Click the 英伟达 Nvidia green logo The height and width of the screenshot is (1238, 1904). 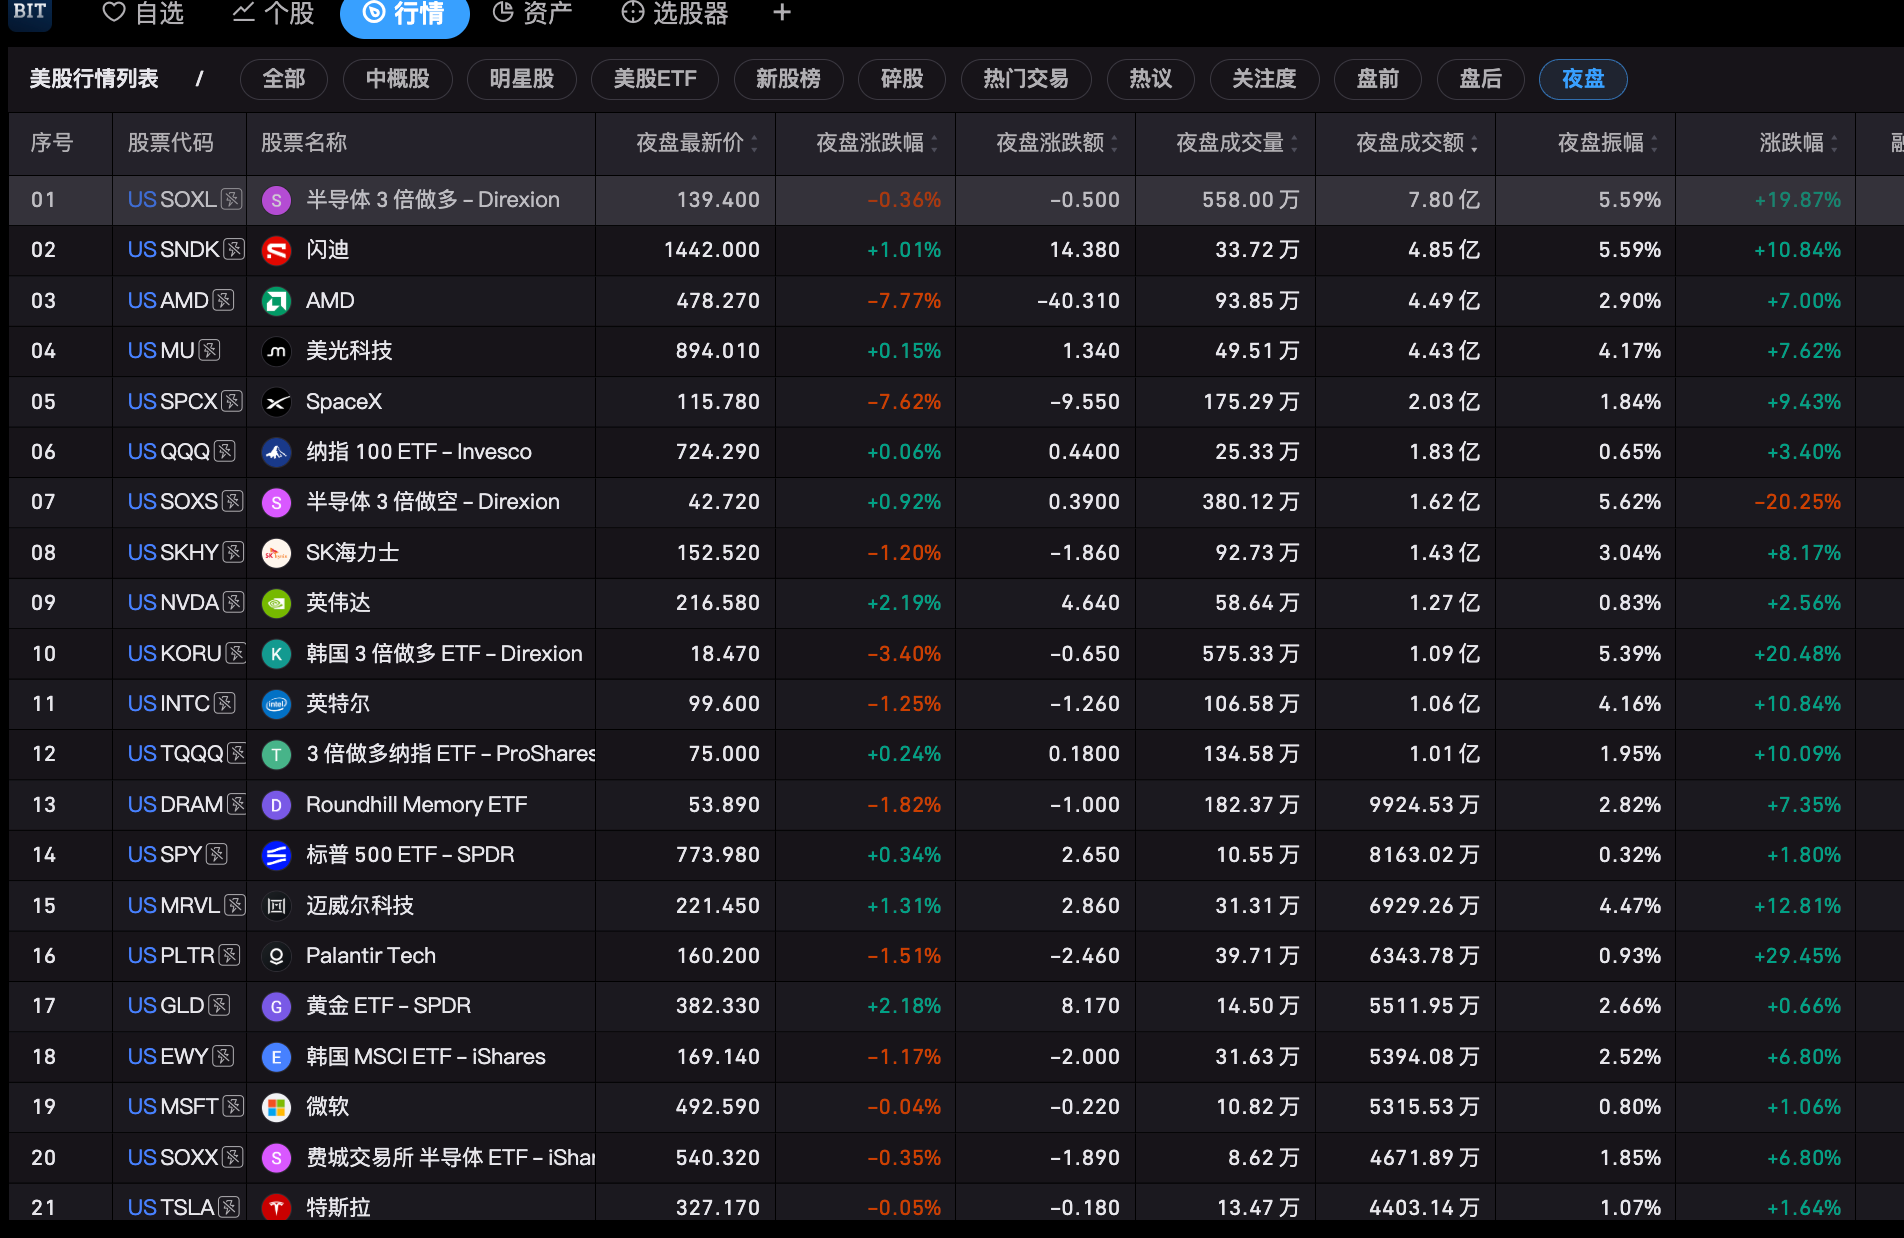point(276,603)
